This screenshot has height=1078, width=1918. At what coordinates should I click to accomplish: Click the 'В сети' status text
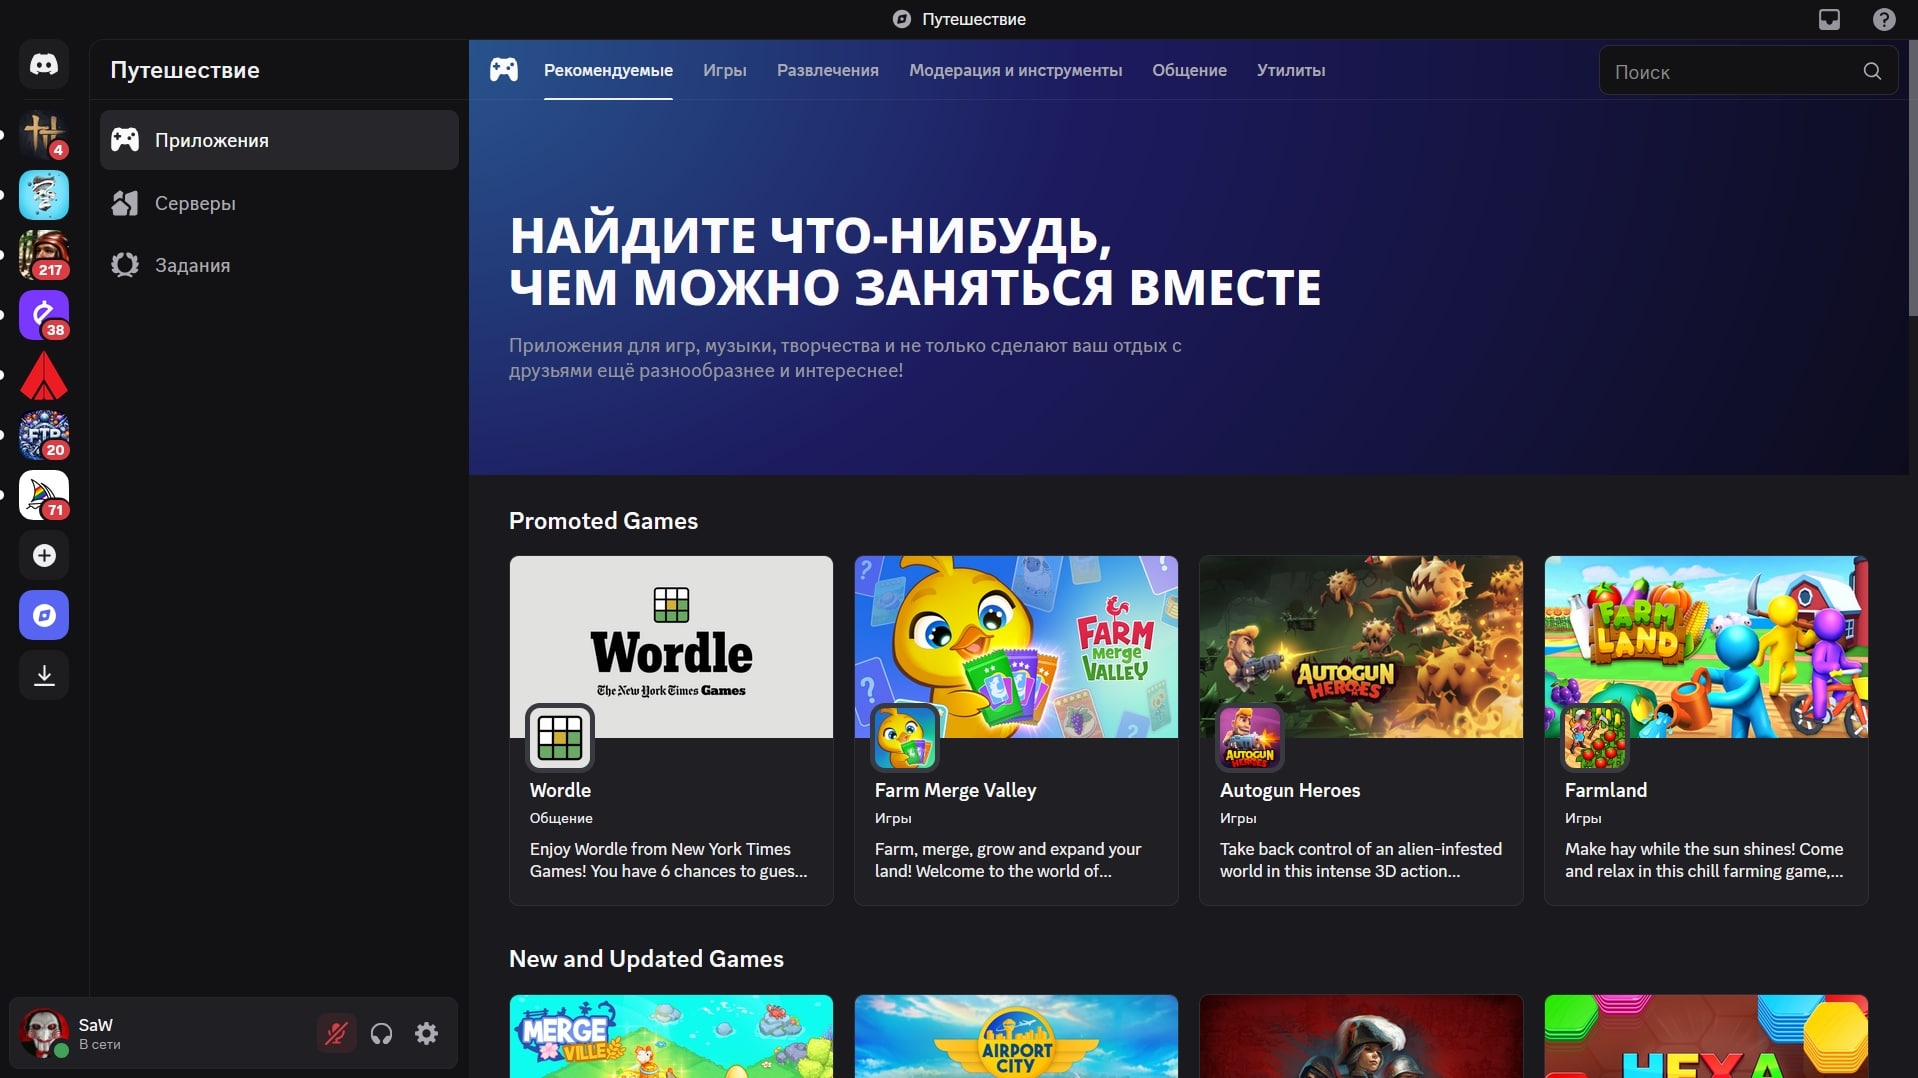pos(100,1044)
